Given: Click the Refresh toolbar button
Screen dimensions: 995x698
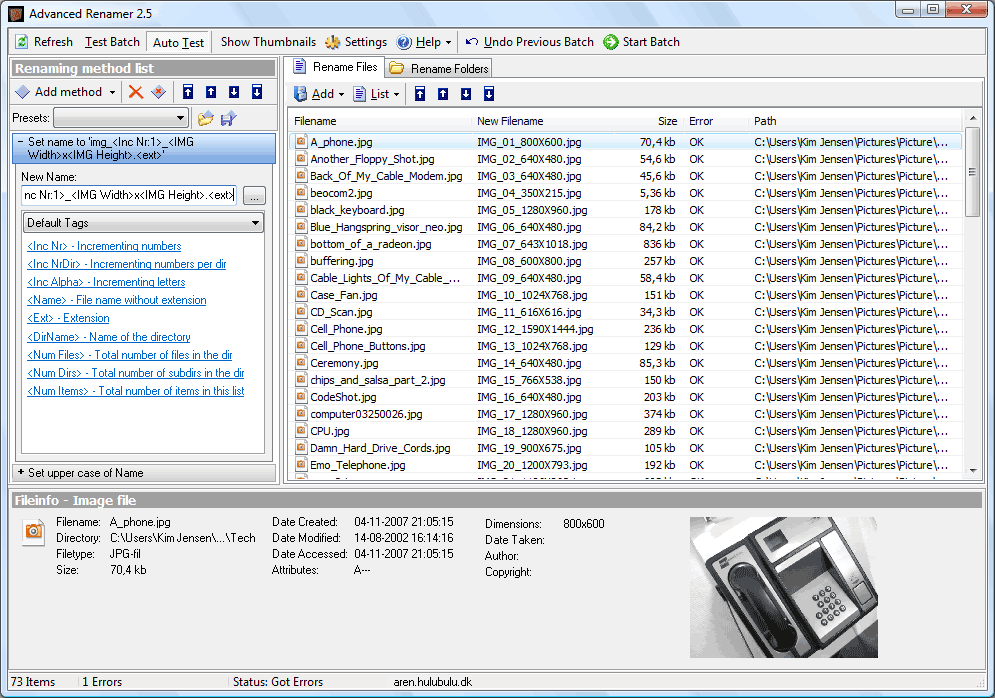Looking at the screenshot, I should coord(43,42).
